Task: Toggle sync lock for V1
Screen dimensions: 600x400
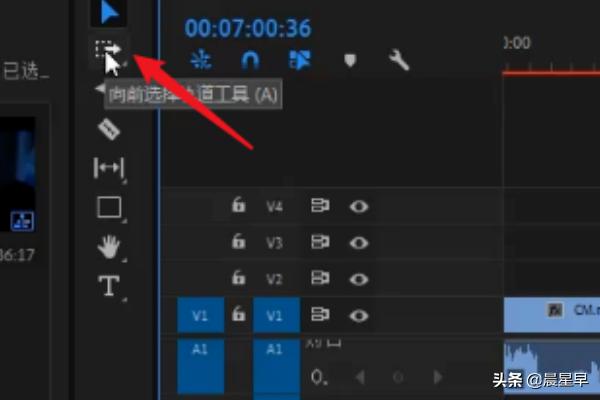Action: pyautogui.click(x=320, y=314)
